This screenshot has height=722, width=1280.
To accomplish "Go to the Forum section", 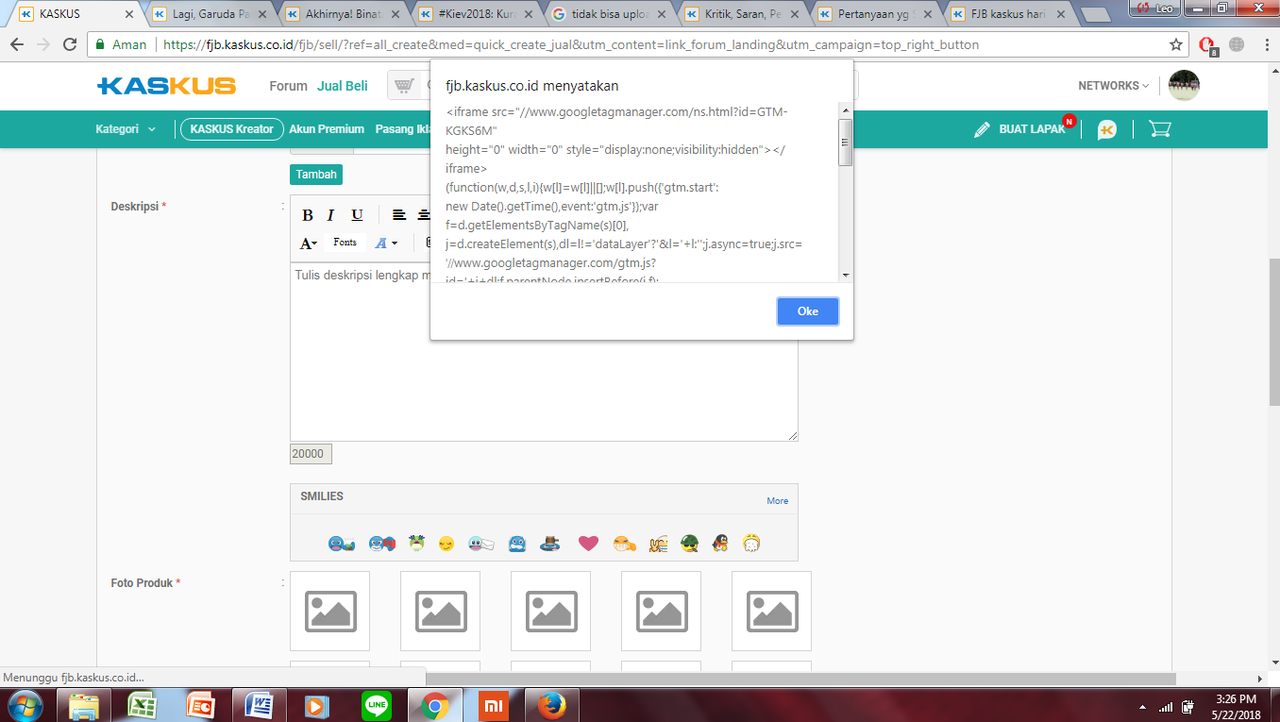I will (x=288, y=86).
